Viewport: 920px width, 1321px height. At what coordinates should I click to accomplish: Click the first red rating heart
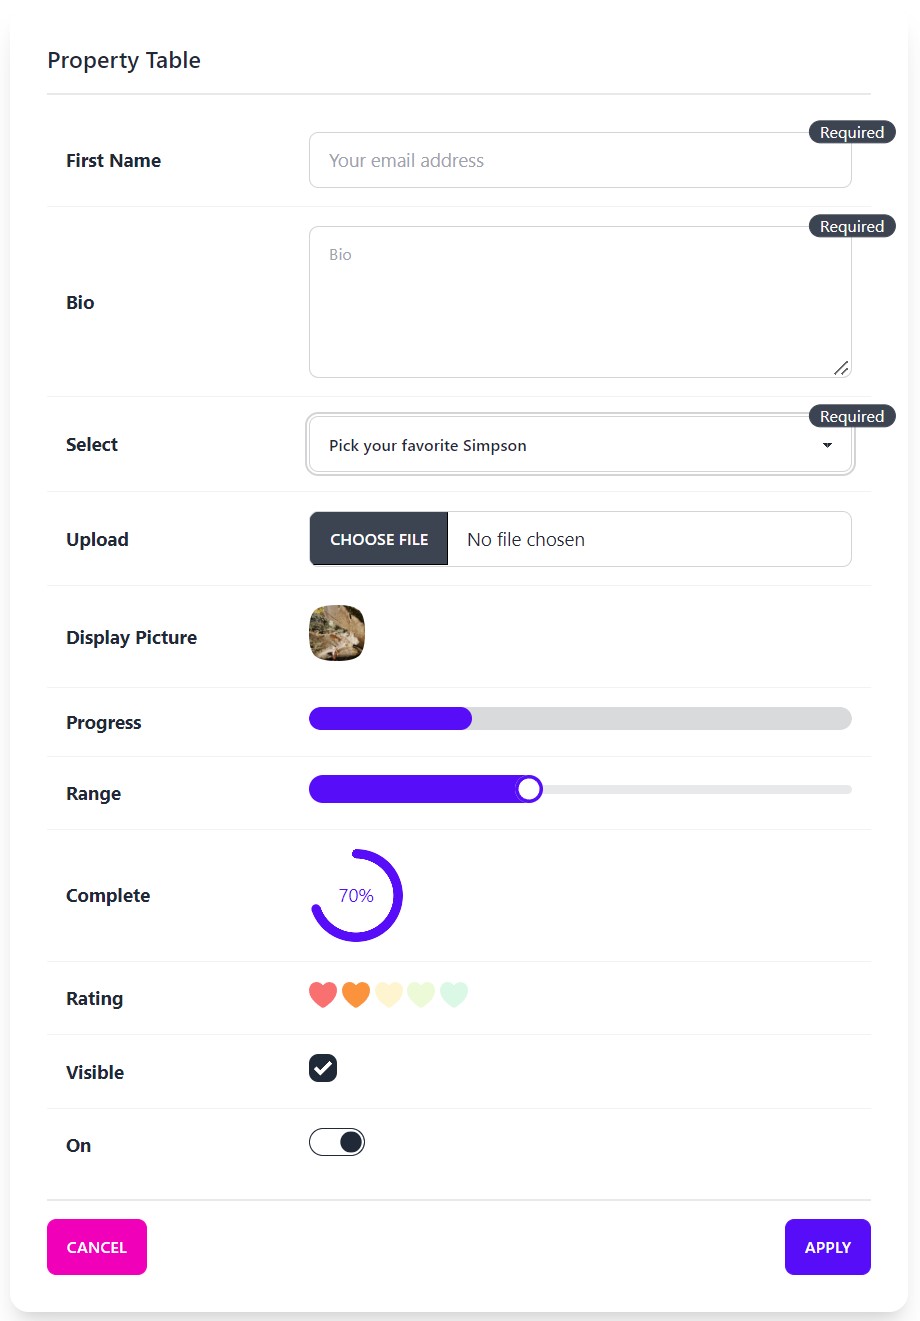point(323,995)
